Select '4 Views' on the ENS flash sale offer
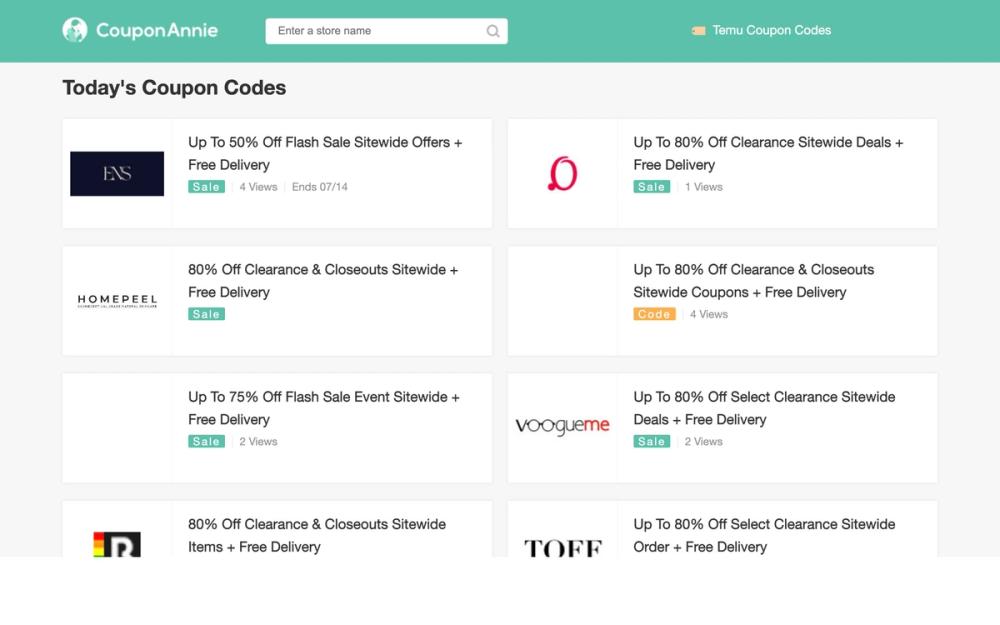This screenshot has height=625, width=1000. [x=258, y=187]
